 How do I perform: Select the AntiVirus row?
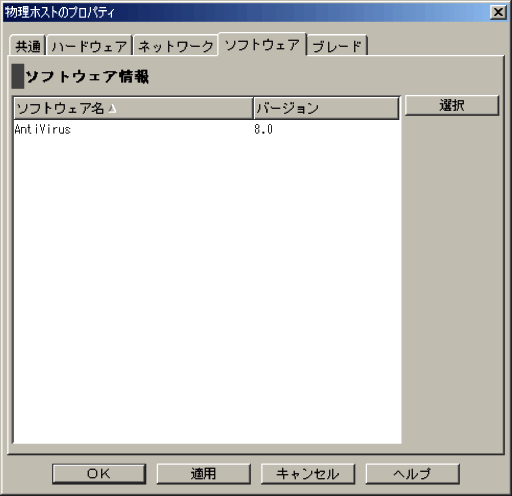pyautogui.click(x=207, y=129)
